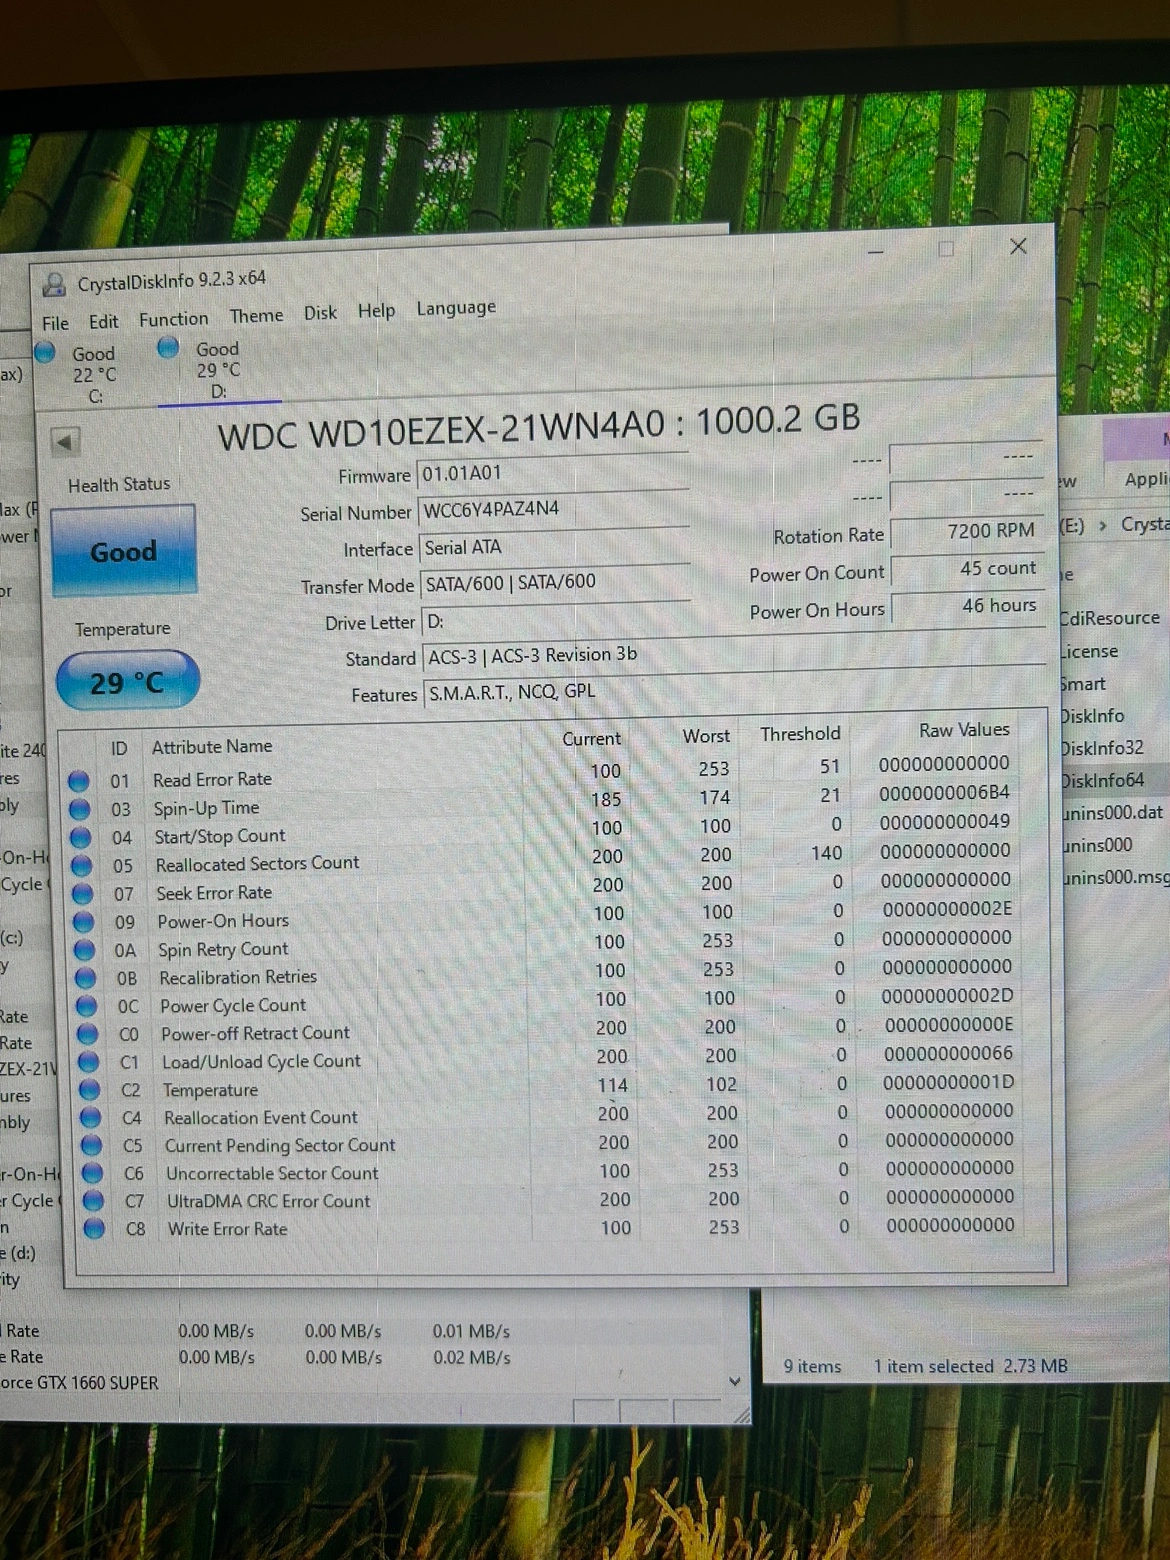Click the Power-off Retract Count status orb

[88, 1034]
